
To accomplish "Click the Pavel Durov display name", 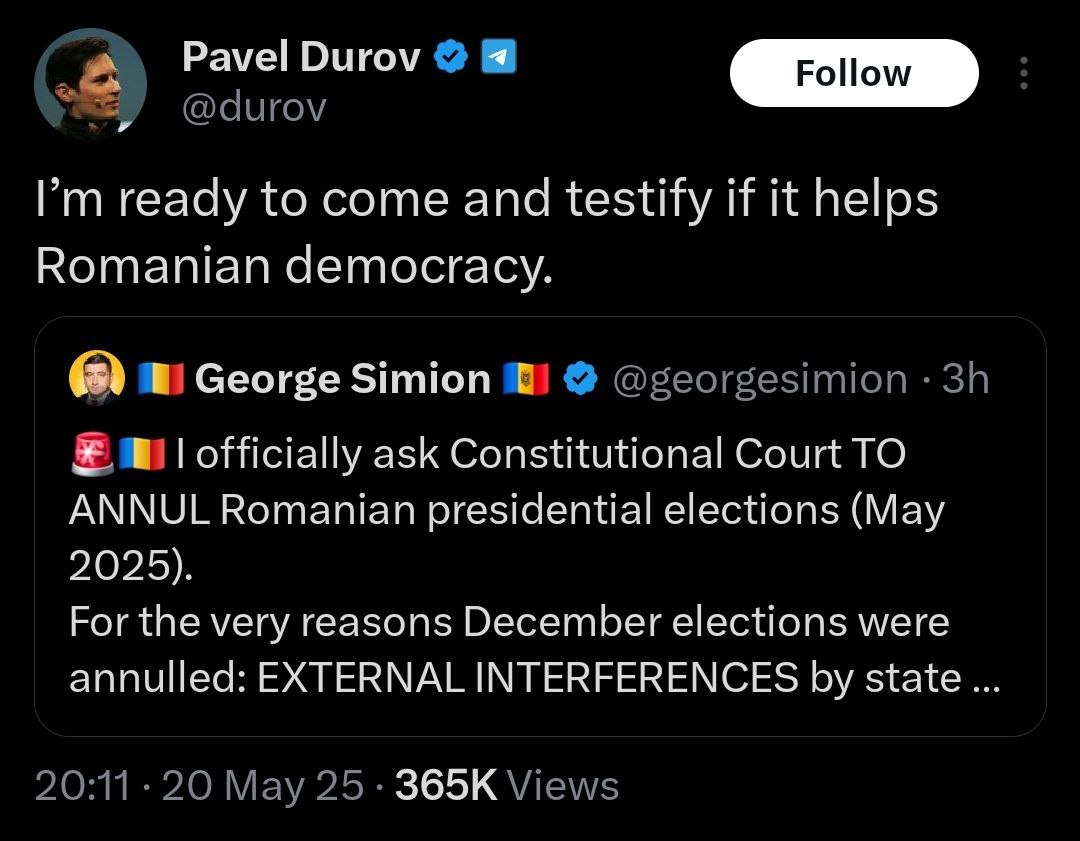I will click(x=301, y=60).
